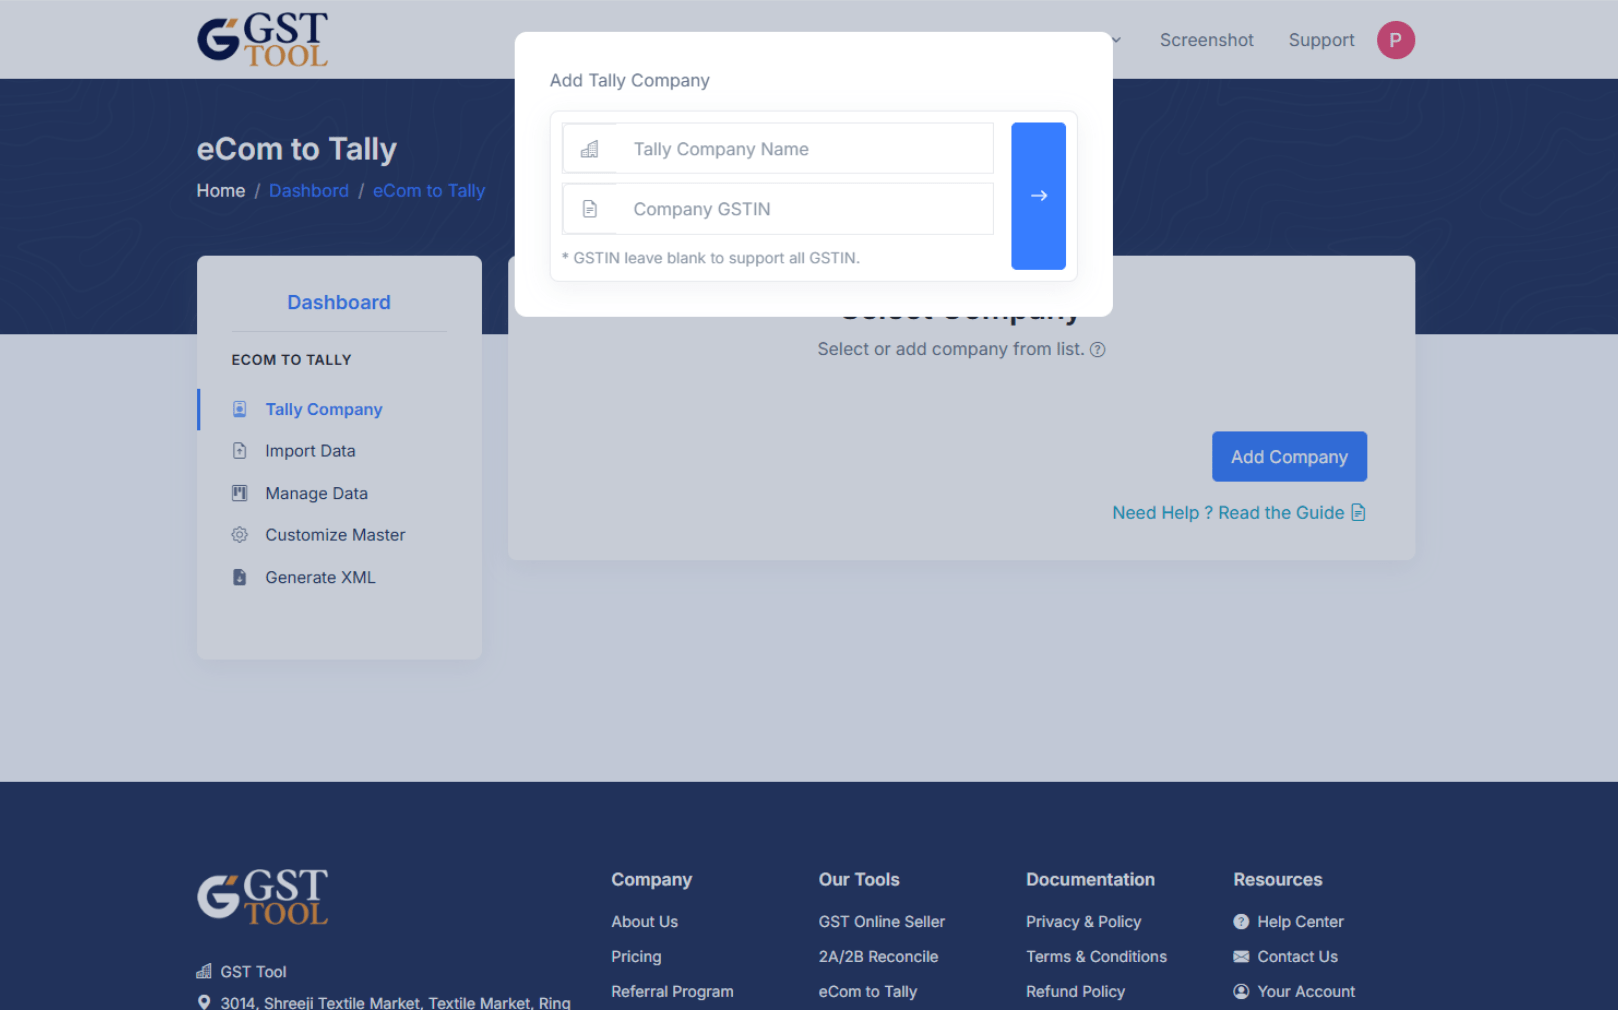The height and width of the screenshot is (1010, 1618).
Task: Open the Dashbord breadcrumb link
Action: coord(309,191)
